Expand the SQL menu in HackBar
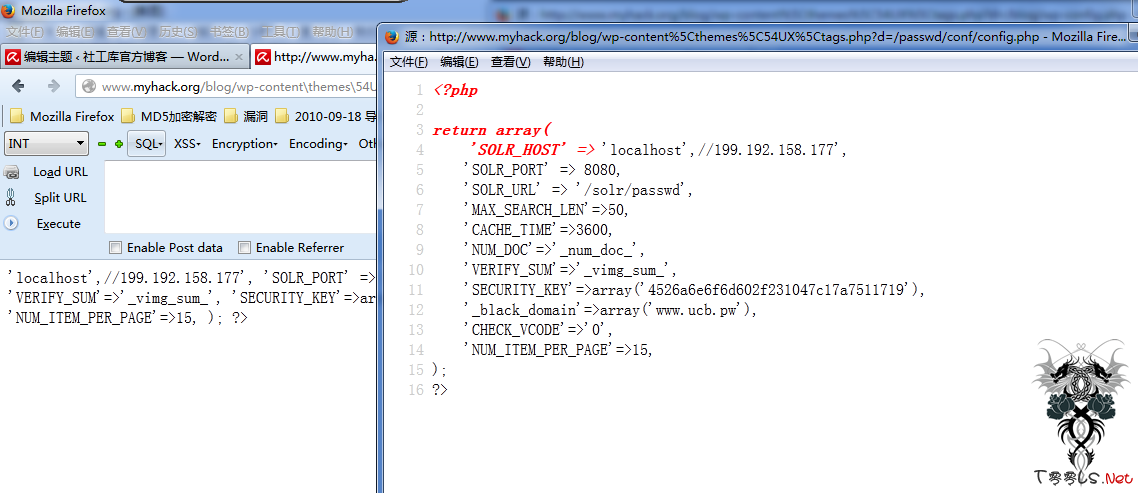The image size is (1138, 493). coord(147,144)
